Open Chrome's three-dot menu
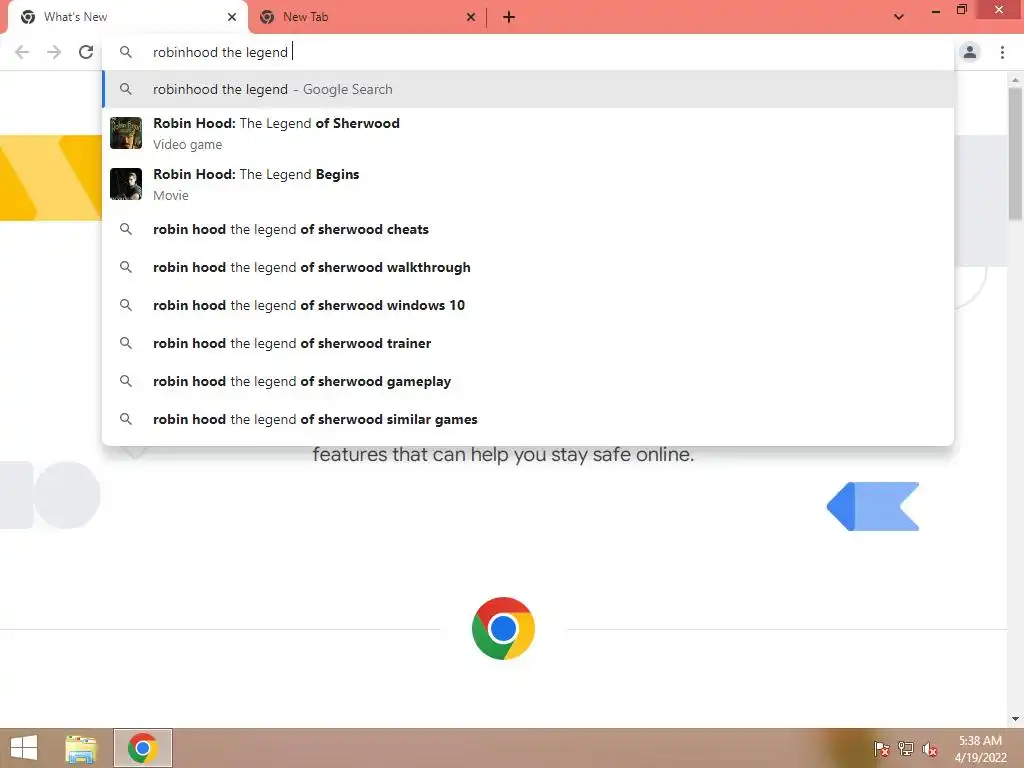The height and width of the screenshot is (768, 1024). pyautogui.click(x=1002, y=52)
